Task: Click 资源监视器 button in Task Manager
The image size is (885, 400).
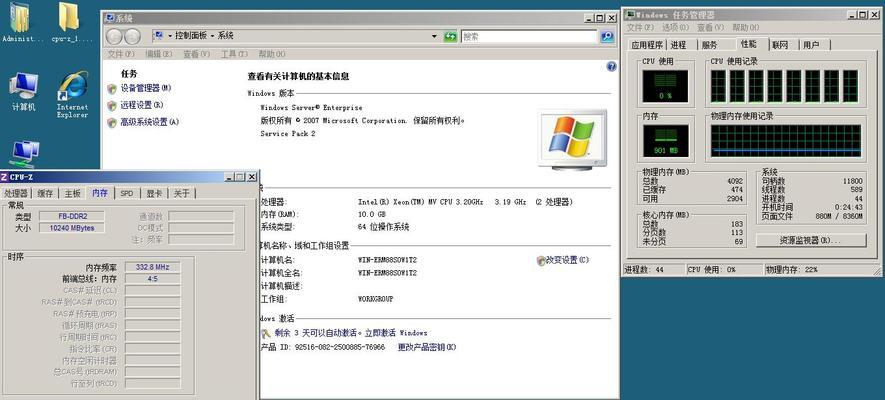Action: (810, 240)
